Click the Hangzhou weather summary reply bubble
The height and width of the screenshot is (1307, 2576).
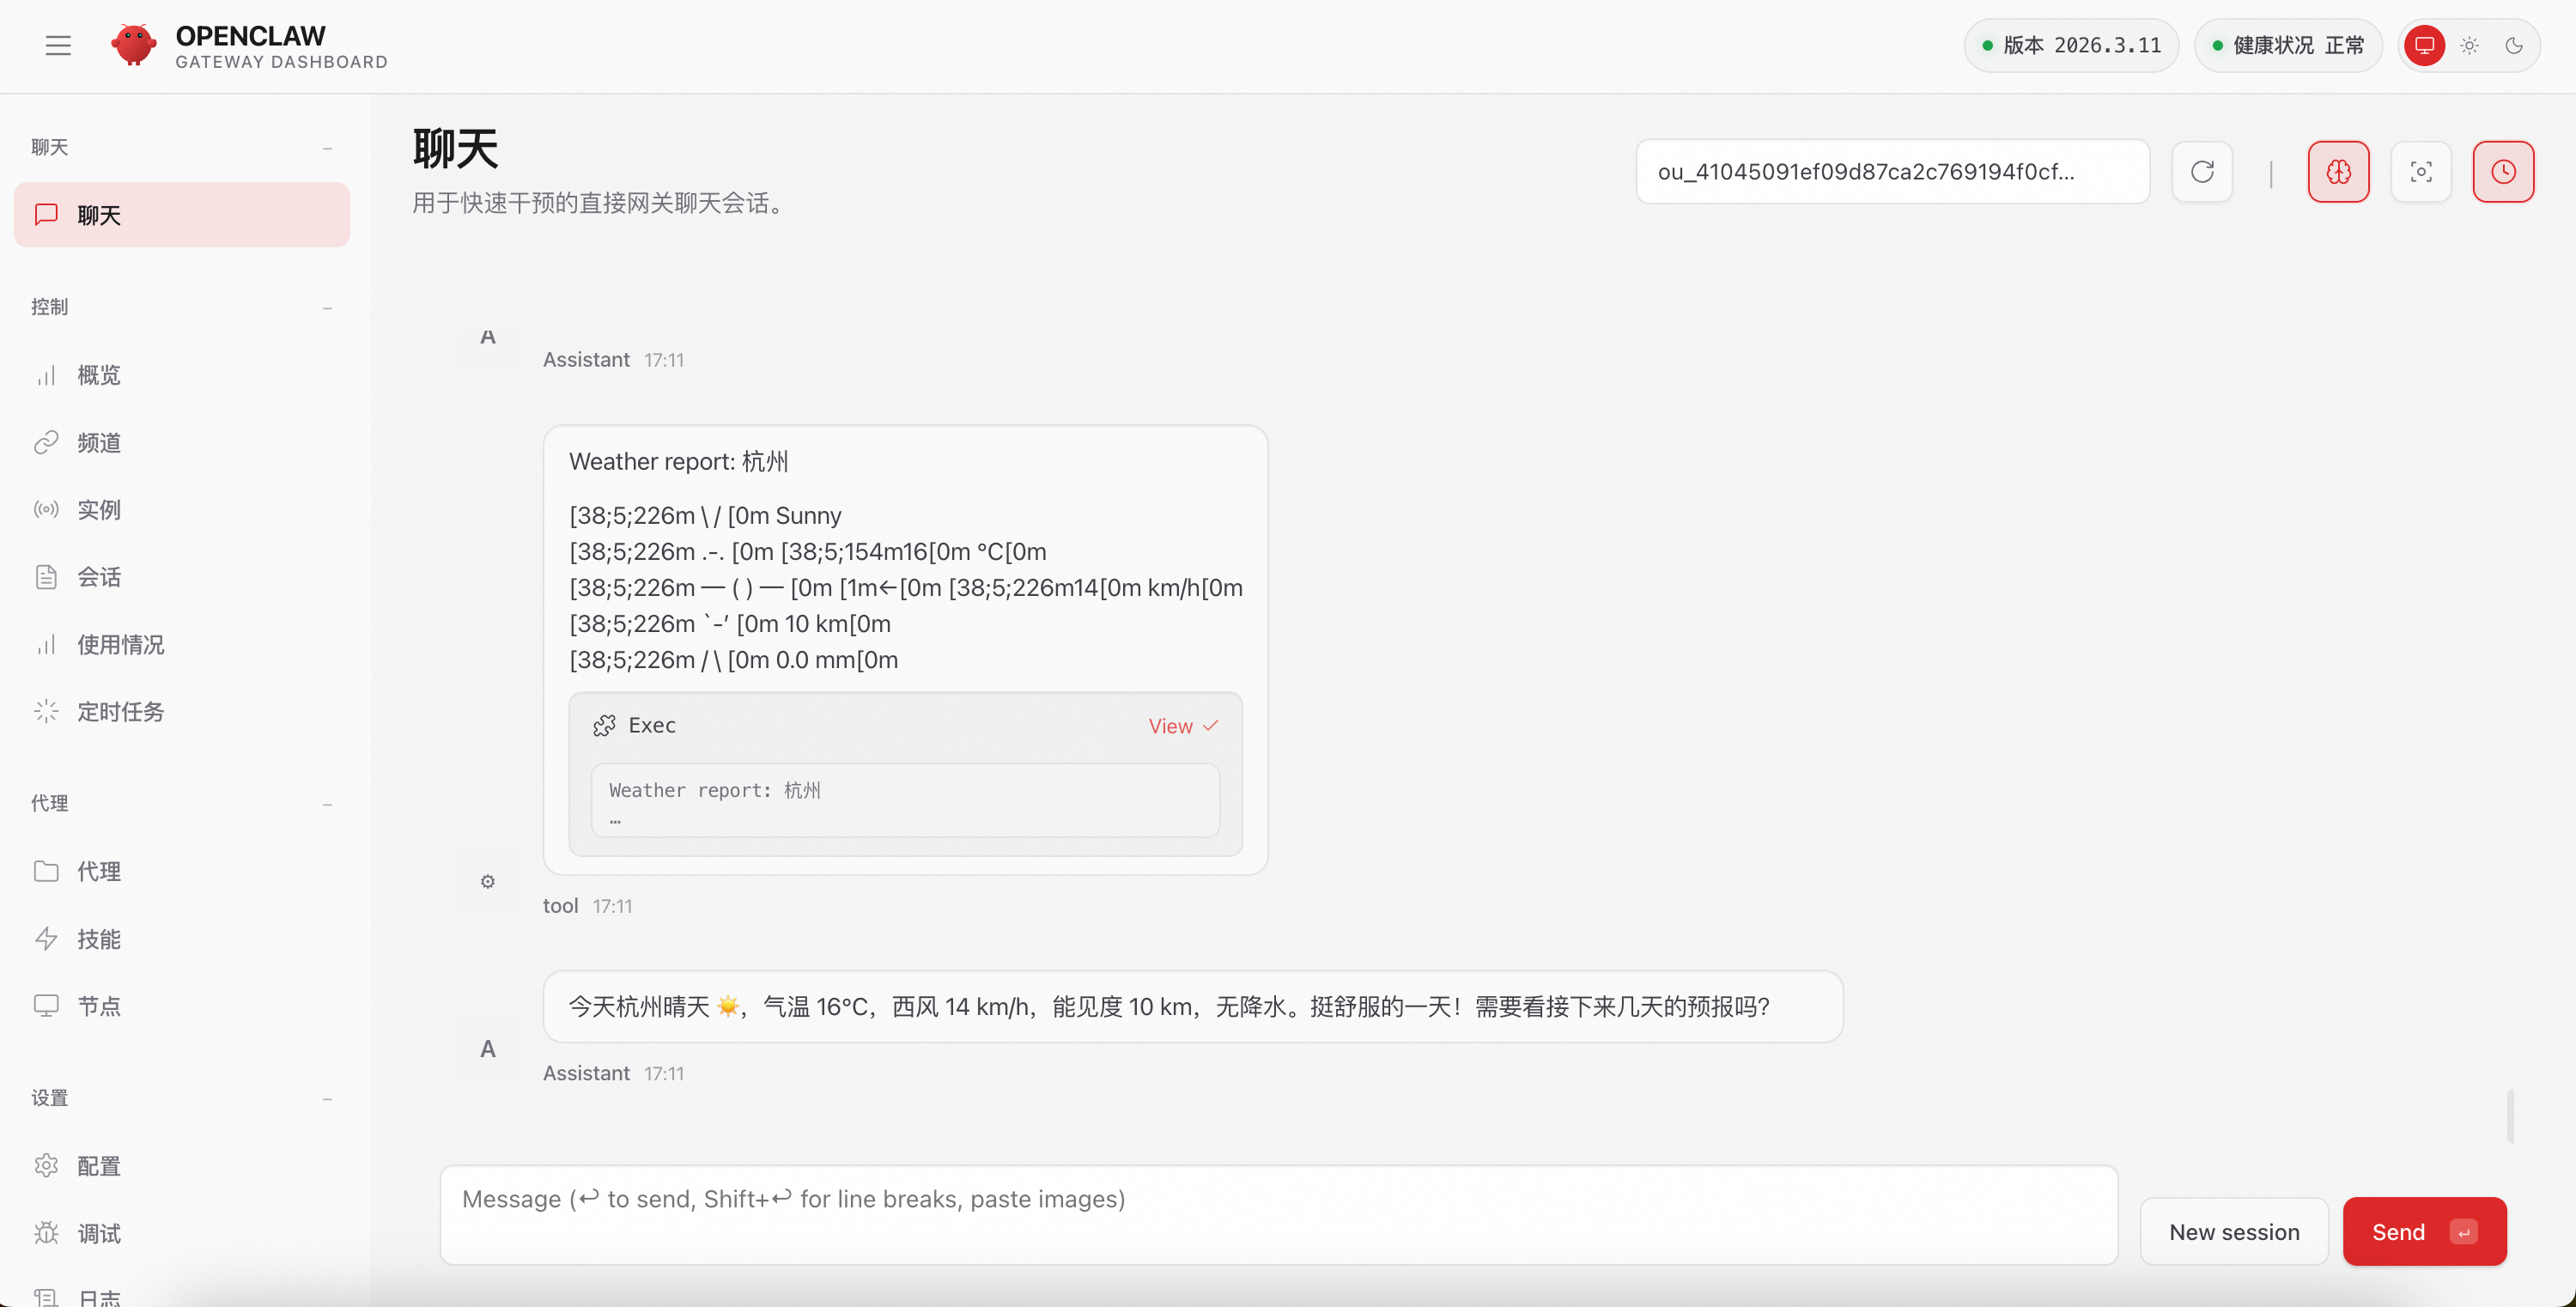[x=1193, y=1006]
